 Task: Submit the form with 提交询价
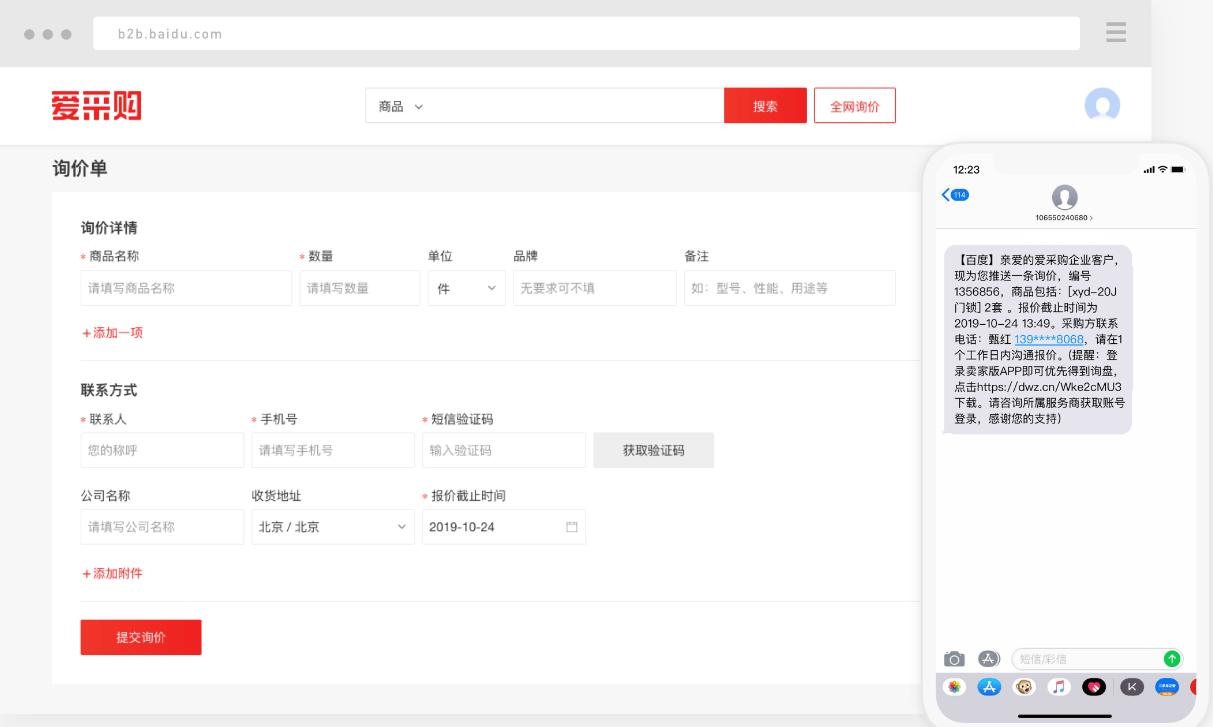(141, 637)
